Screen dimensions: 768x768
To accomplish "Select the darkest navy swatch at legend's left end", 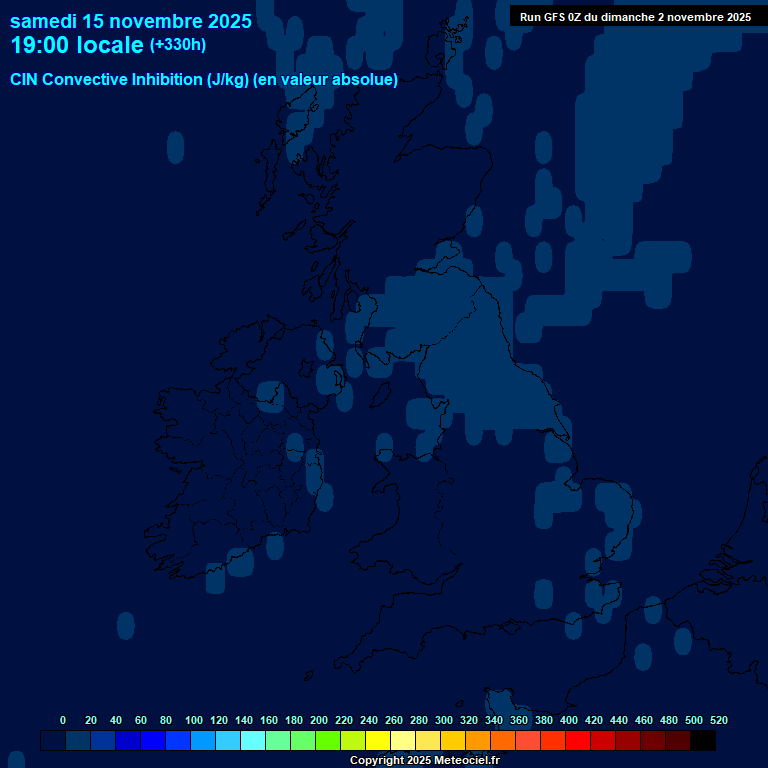I will 53,741.
